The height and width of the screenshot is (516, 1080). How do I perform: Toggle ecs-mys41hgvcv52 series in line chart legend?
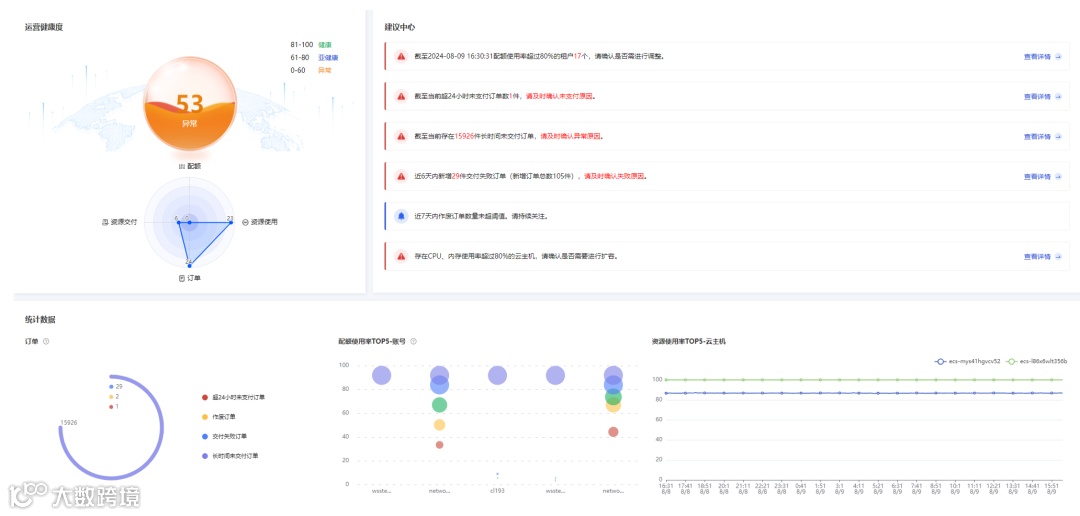968,361
